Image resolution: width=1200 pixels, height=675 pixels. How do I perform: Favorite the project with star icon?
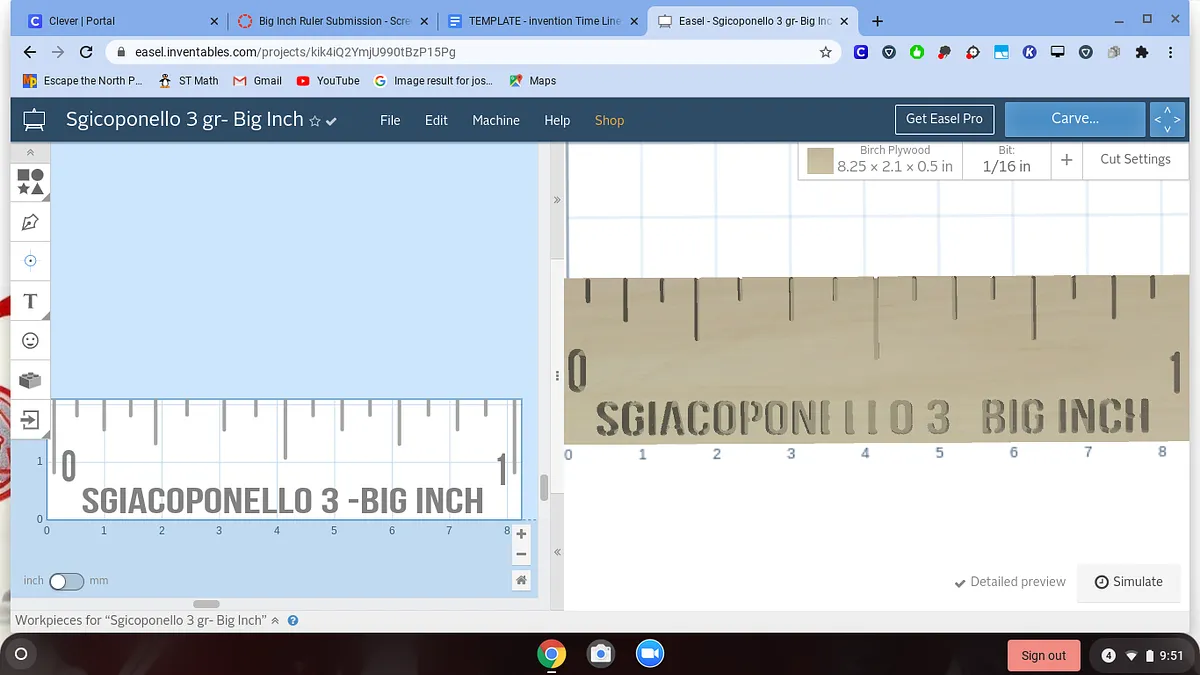coord(315,121)
